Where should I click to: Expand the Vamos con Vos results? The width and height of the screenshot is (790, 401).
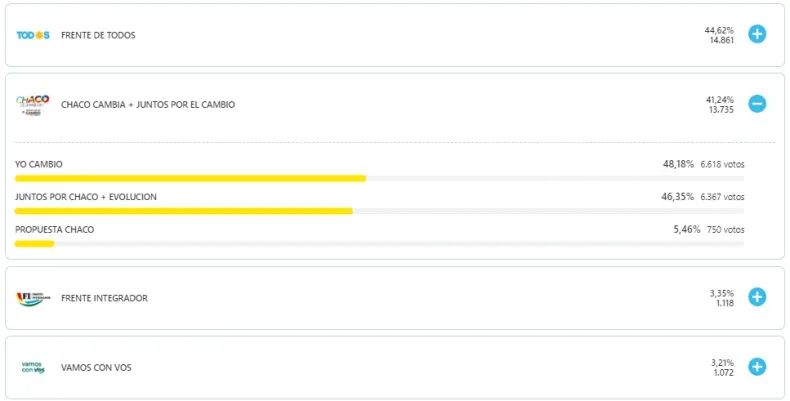point(757,367)
